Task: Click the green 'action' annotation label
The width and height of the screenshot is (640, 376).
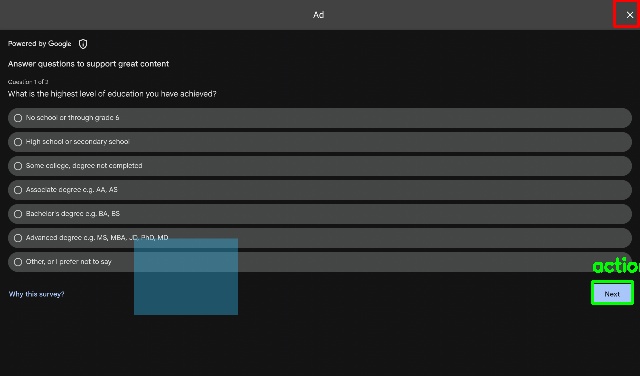Action: coord(616,266)
